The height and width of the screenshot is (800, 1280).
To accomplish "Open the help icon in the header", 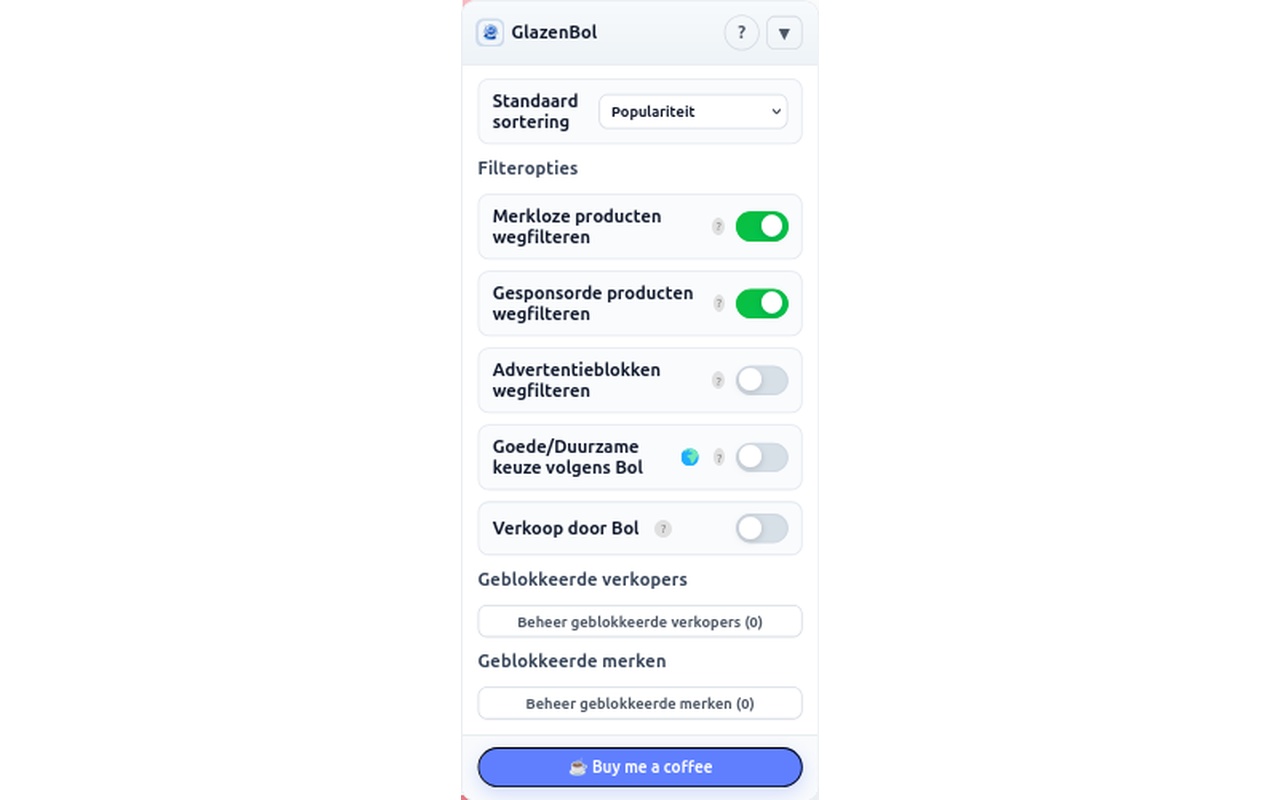I will (x=741, y=32).
